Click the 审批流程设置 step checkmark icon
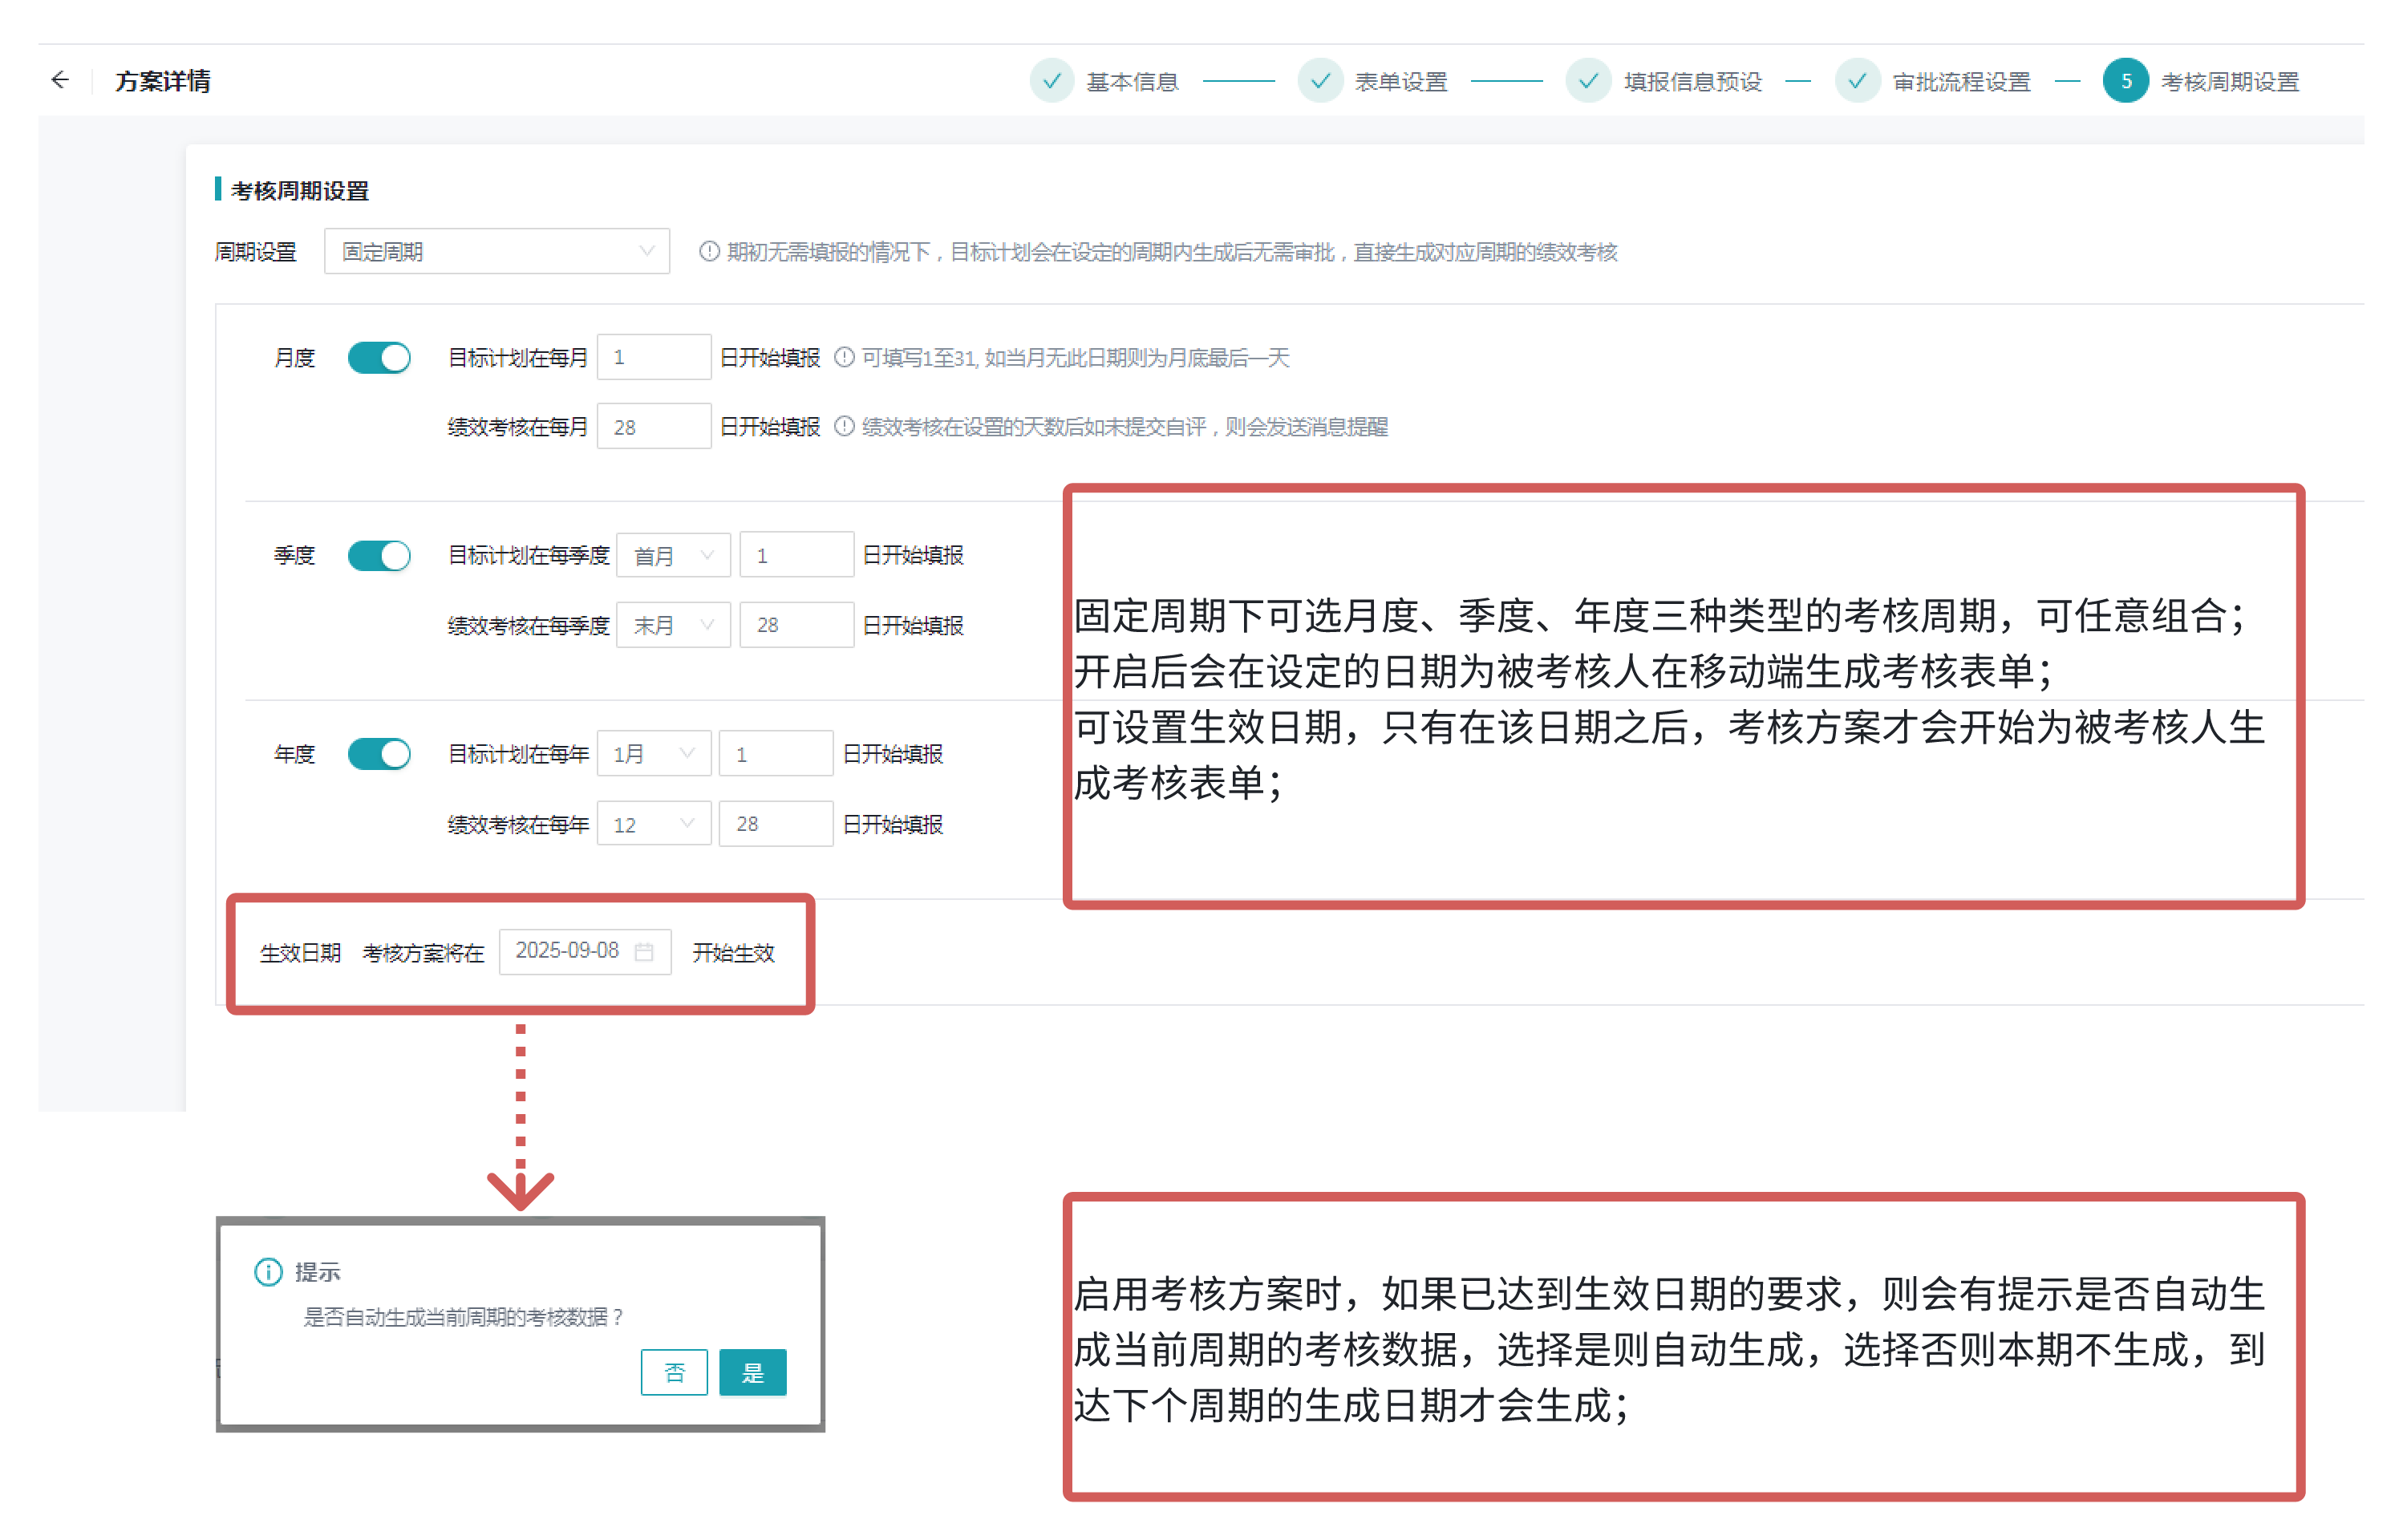2403x1540 pixels. (x=1856, y=81)
